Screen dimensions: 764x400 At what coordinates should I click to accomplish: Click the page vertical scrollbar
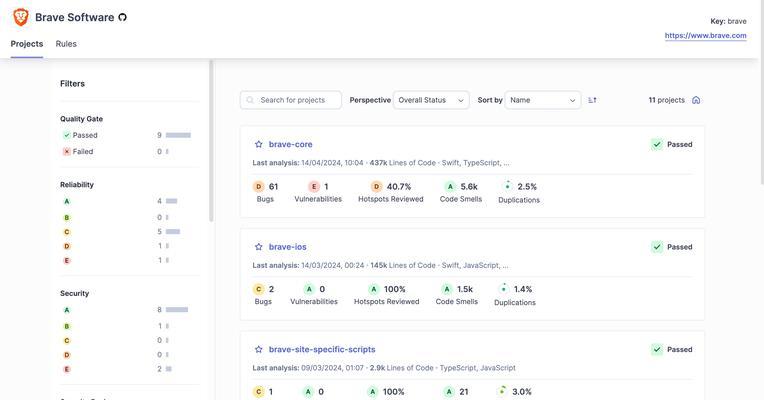click(762, 92)
